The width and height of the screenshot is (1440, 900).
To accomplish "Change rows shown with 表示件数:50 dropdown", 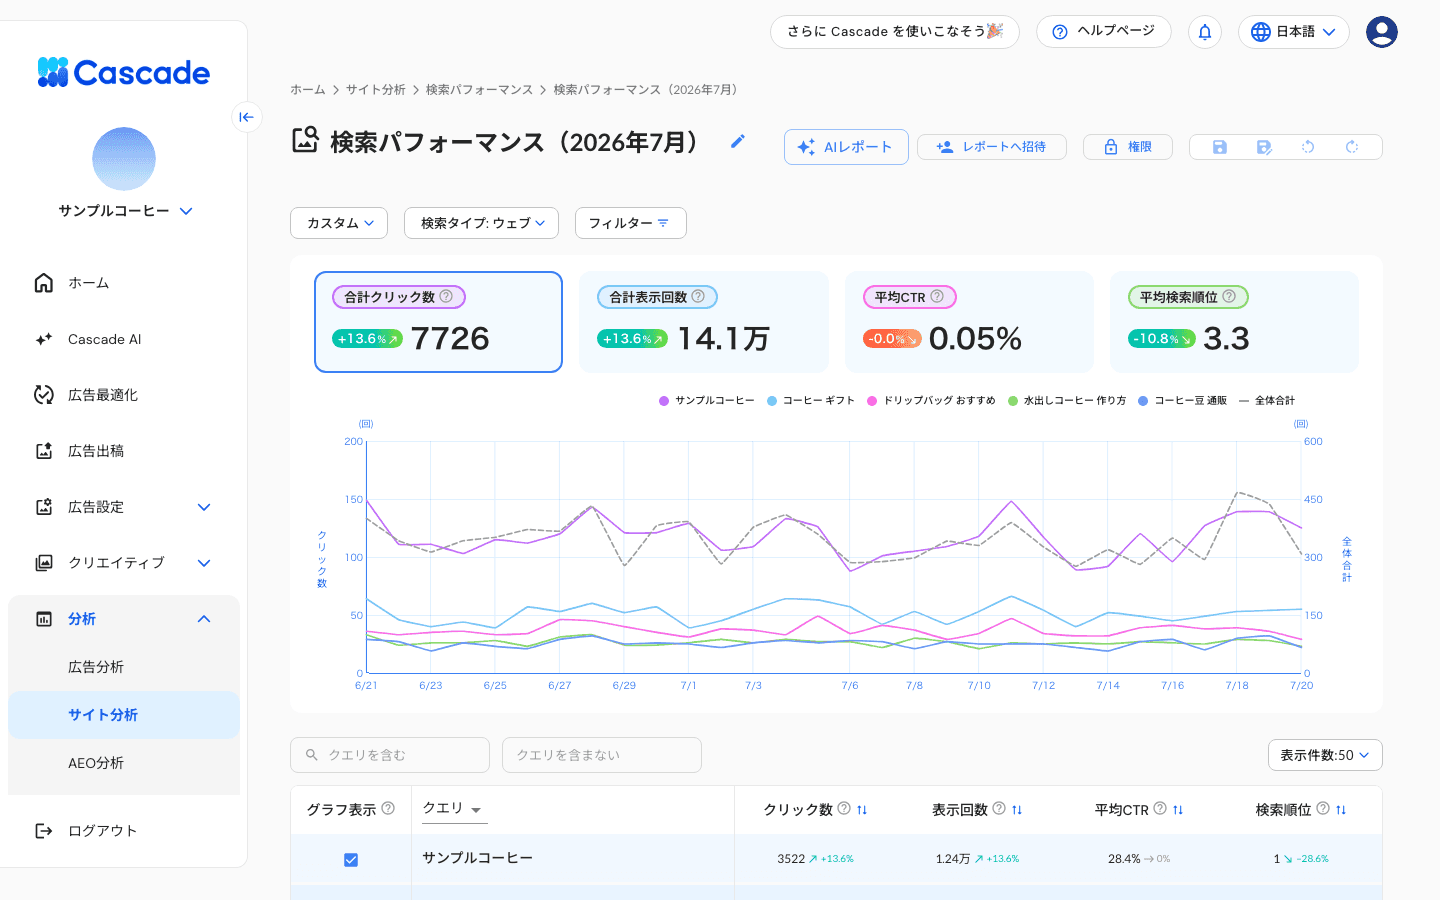I will coord(1325,755).
